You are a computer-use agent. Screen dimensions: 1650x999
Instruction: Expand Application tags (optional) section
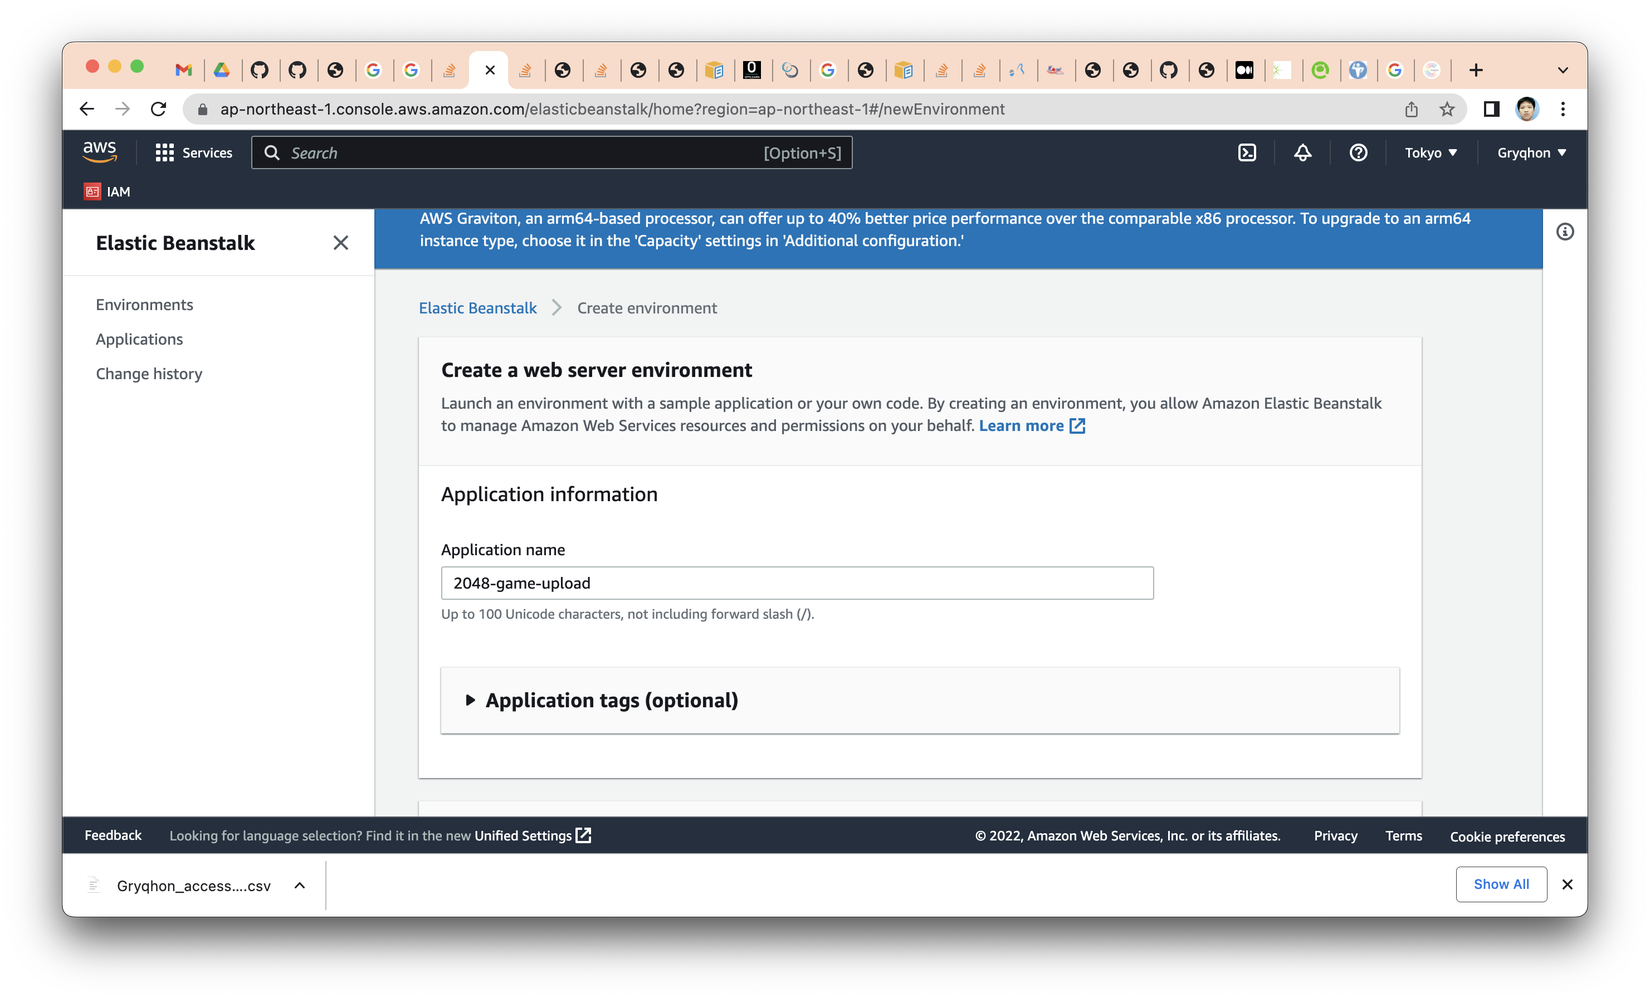pos(602,700)
